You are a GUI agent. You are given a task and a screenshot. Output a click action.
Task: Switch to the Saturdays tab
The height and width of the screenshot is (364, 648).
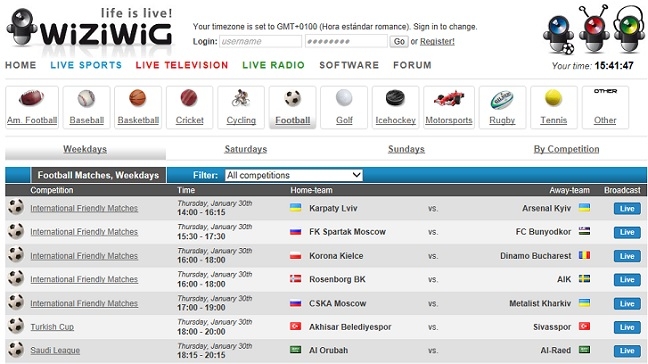tap(245, 149)
